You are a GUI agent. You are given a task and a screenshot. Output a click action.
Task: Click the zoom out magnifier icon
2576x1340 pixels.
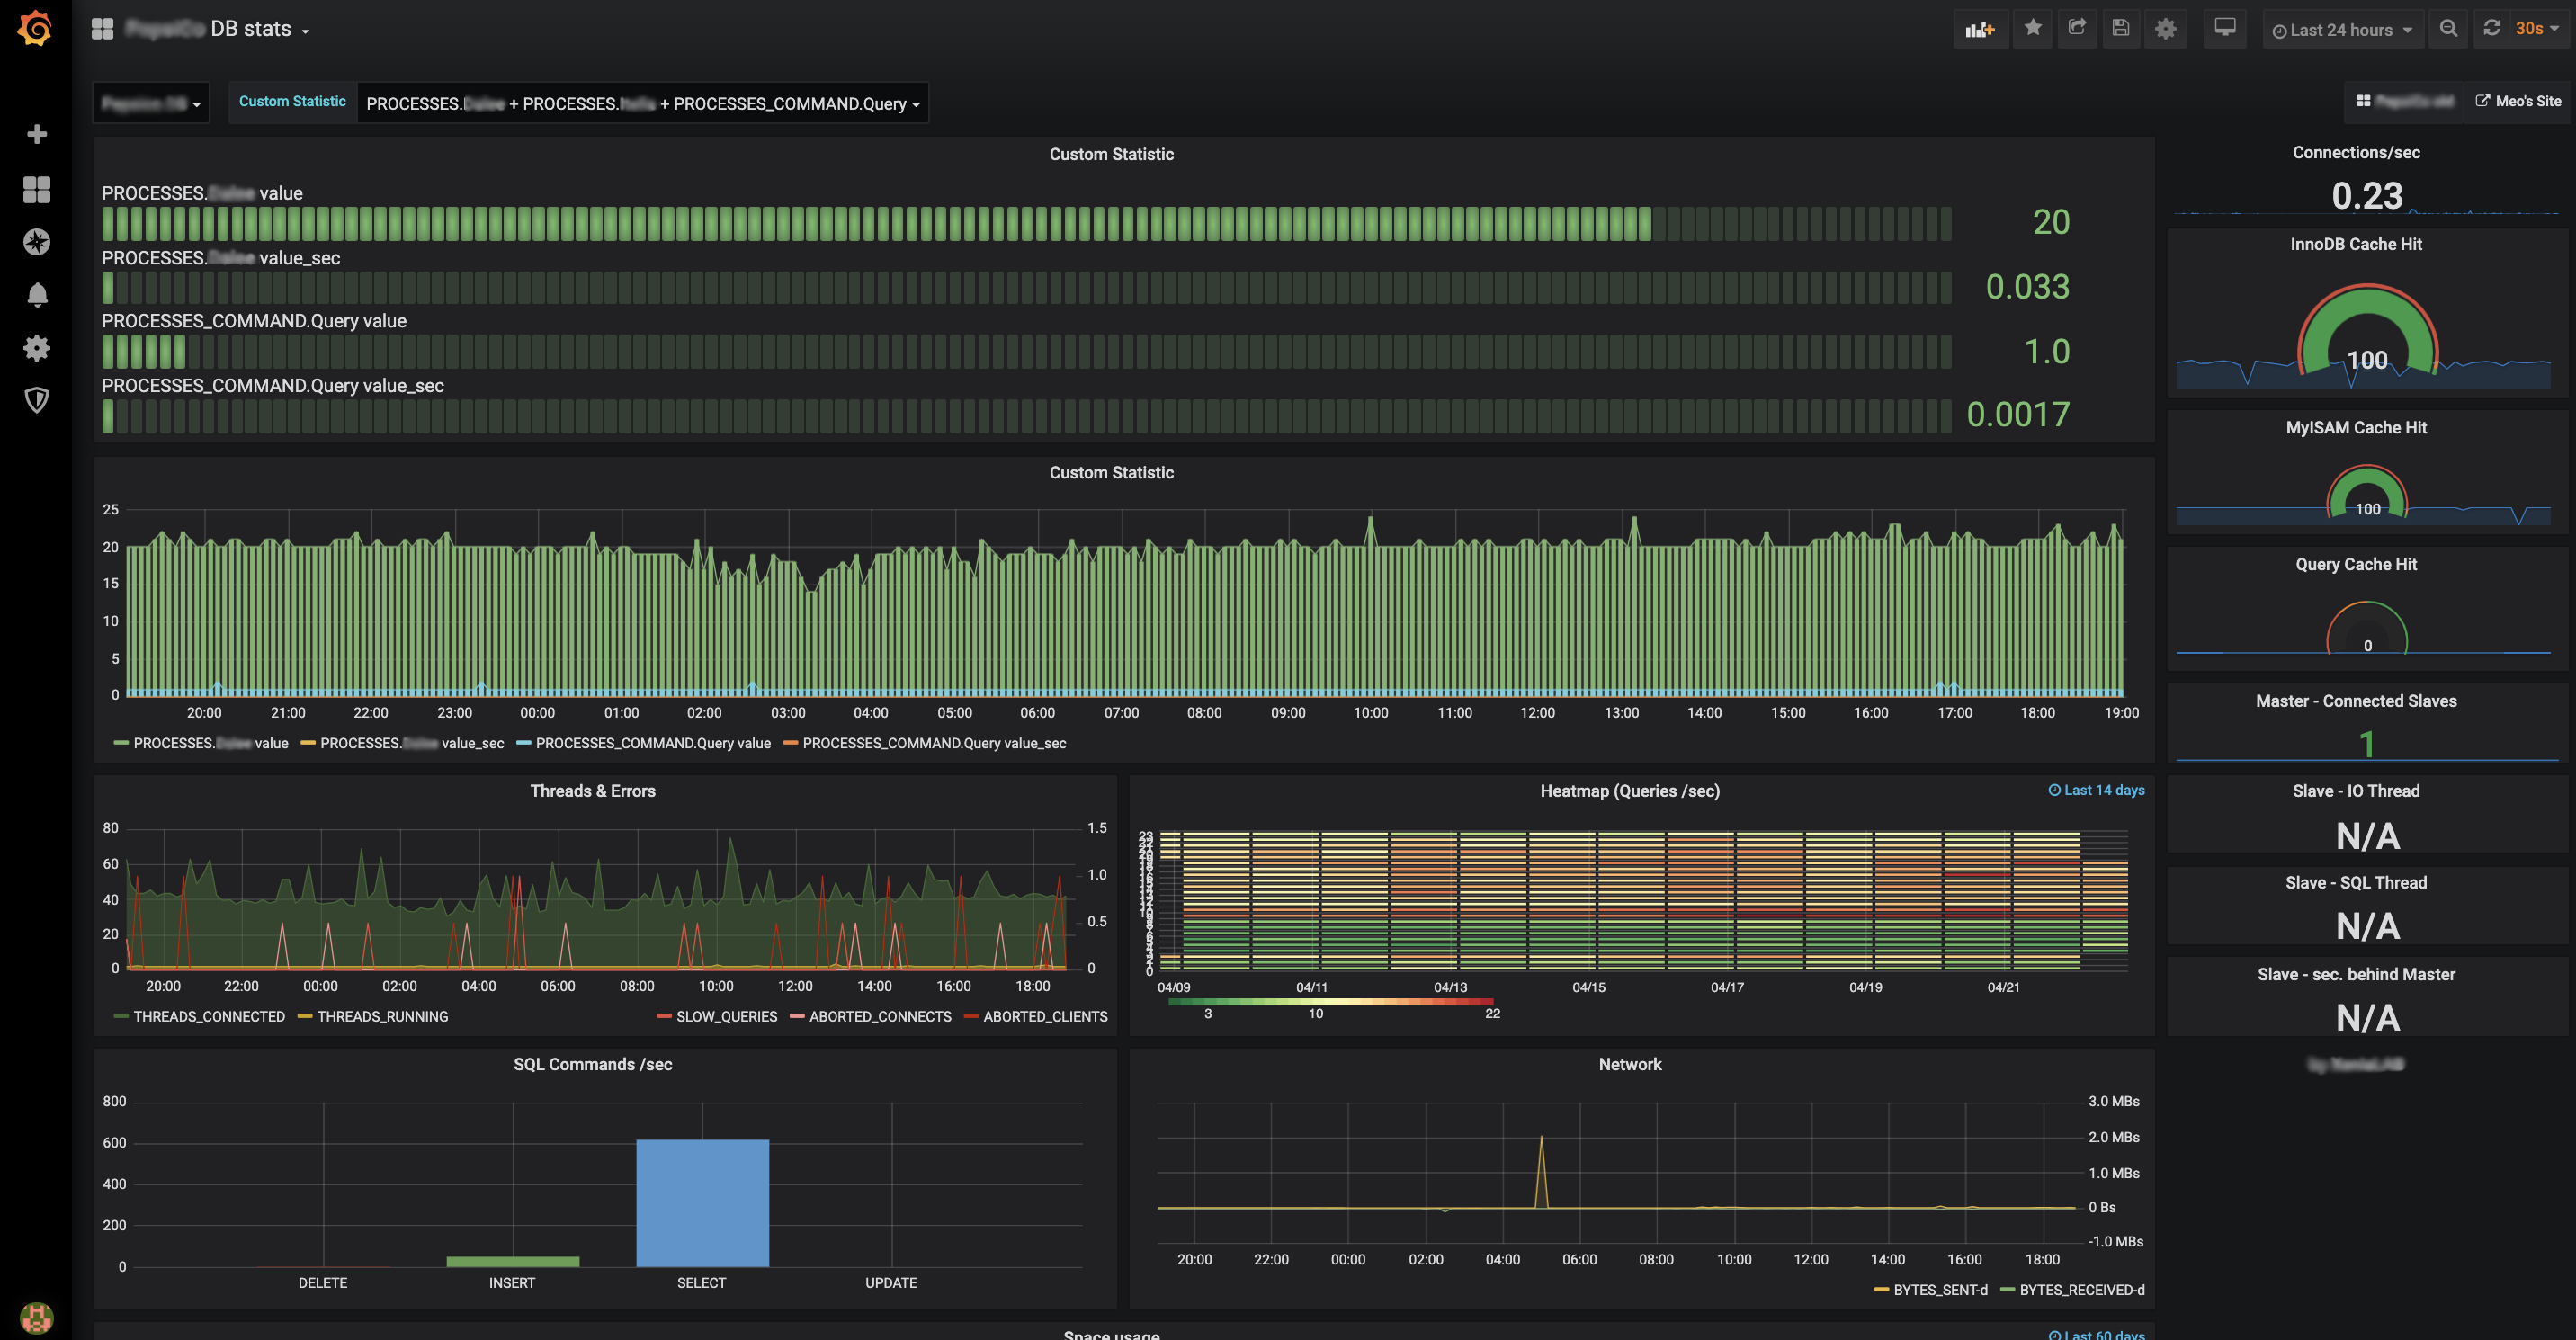[2448, 29]
